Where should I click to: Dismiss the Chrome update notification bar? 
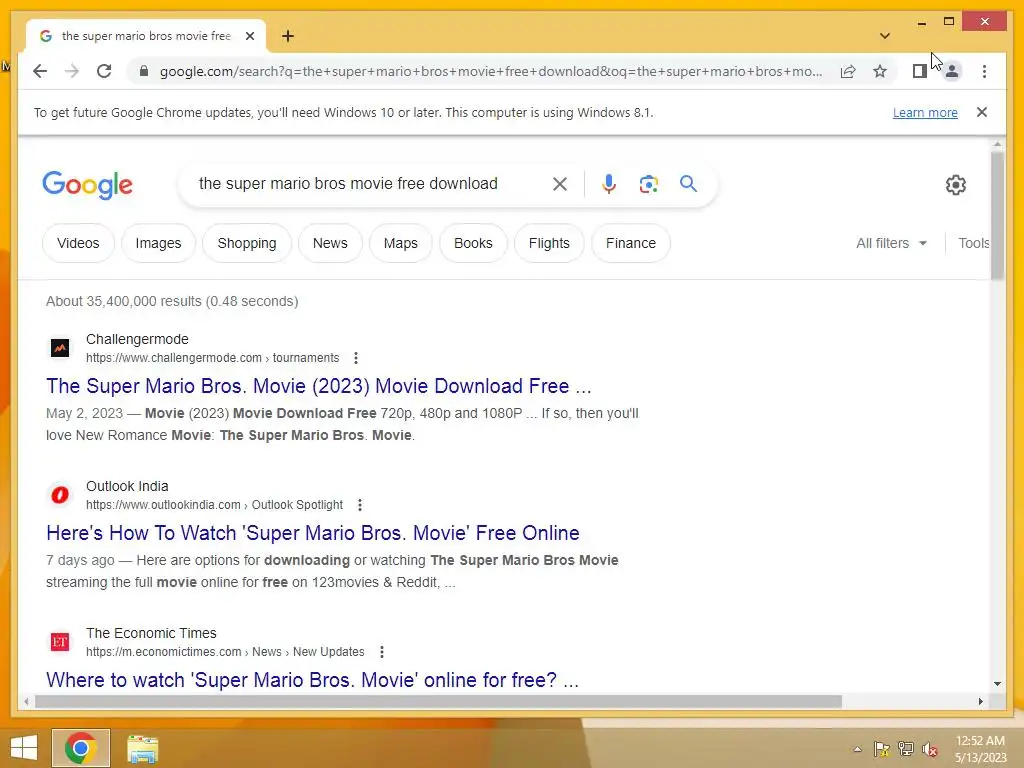point(982,112)
